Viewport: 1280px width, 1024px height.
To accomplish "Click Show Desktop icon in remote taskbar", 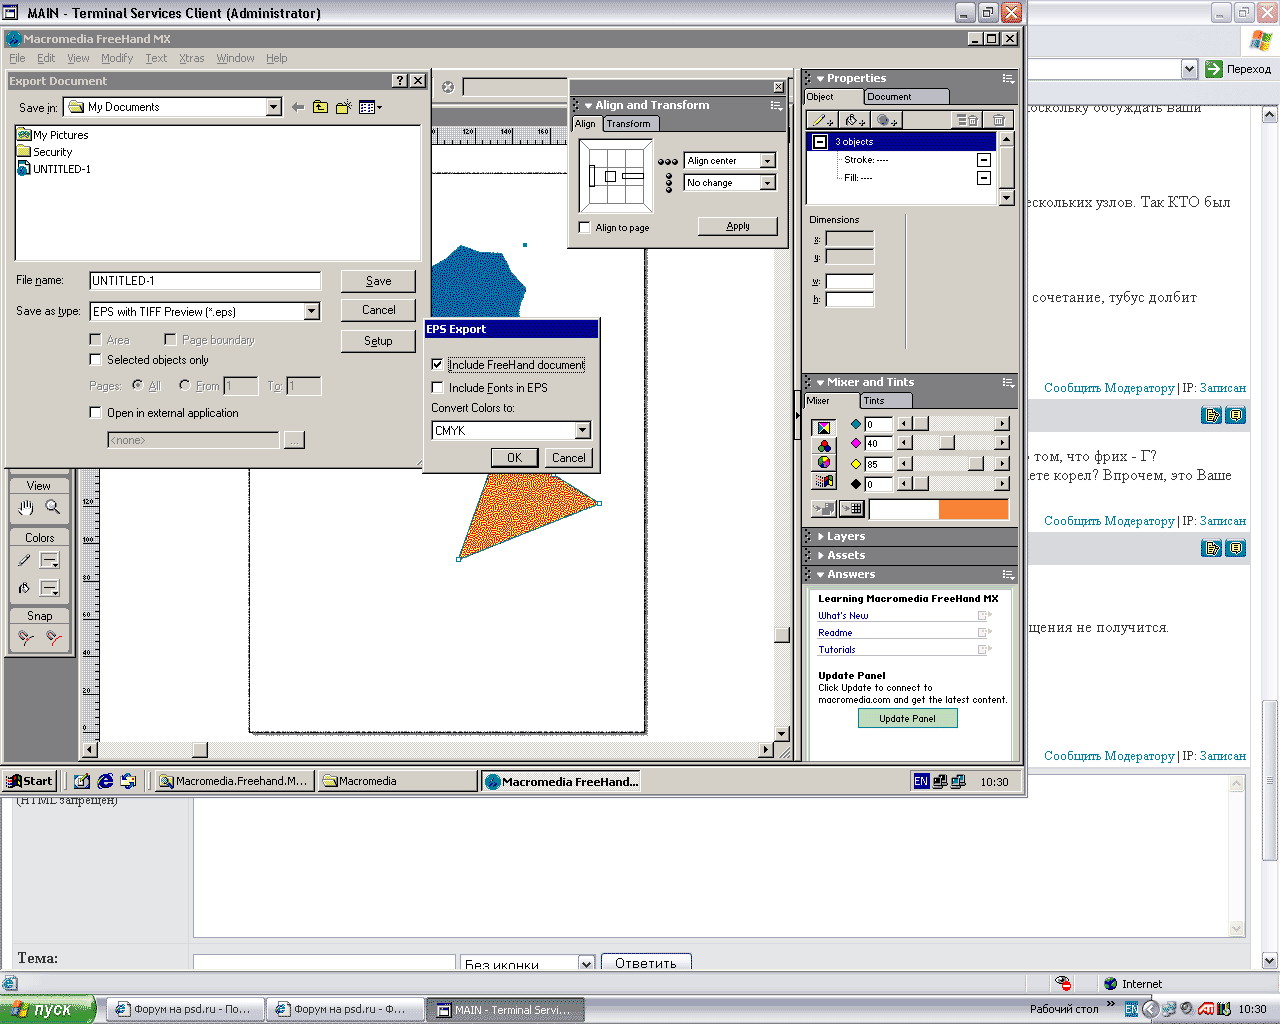I will 82,781.
